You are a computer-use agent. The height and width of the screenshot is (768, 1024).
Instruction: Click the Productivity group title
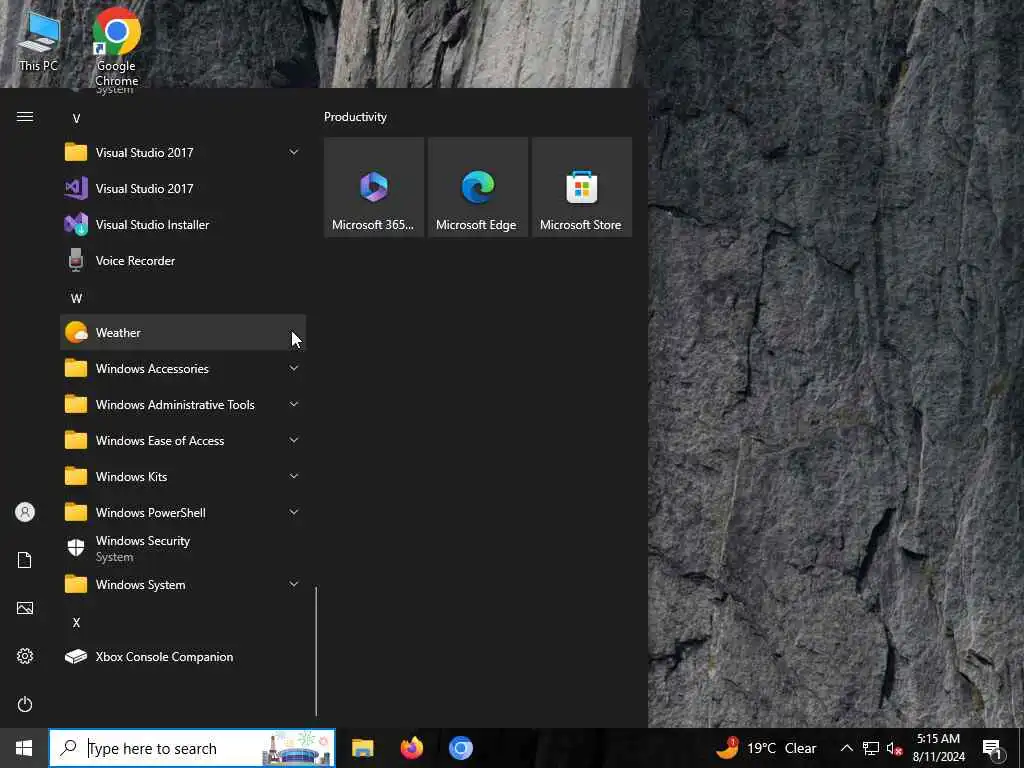point(355,117)
